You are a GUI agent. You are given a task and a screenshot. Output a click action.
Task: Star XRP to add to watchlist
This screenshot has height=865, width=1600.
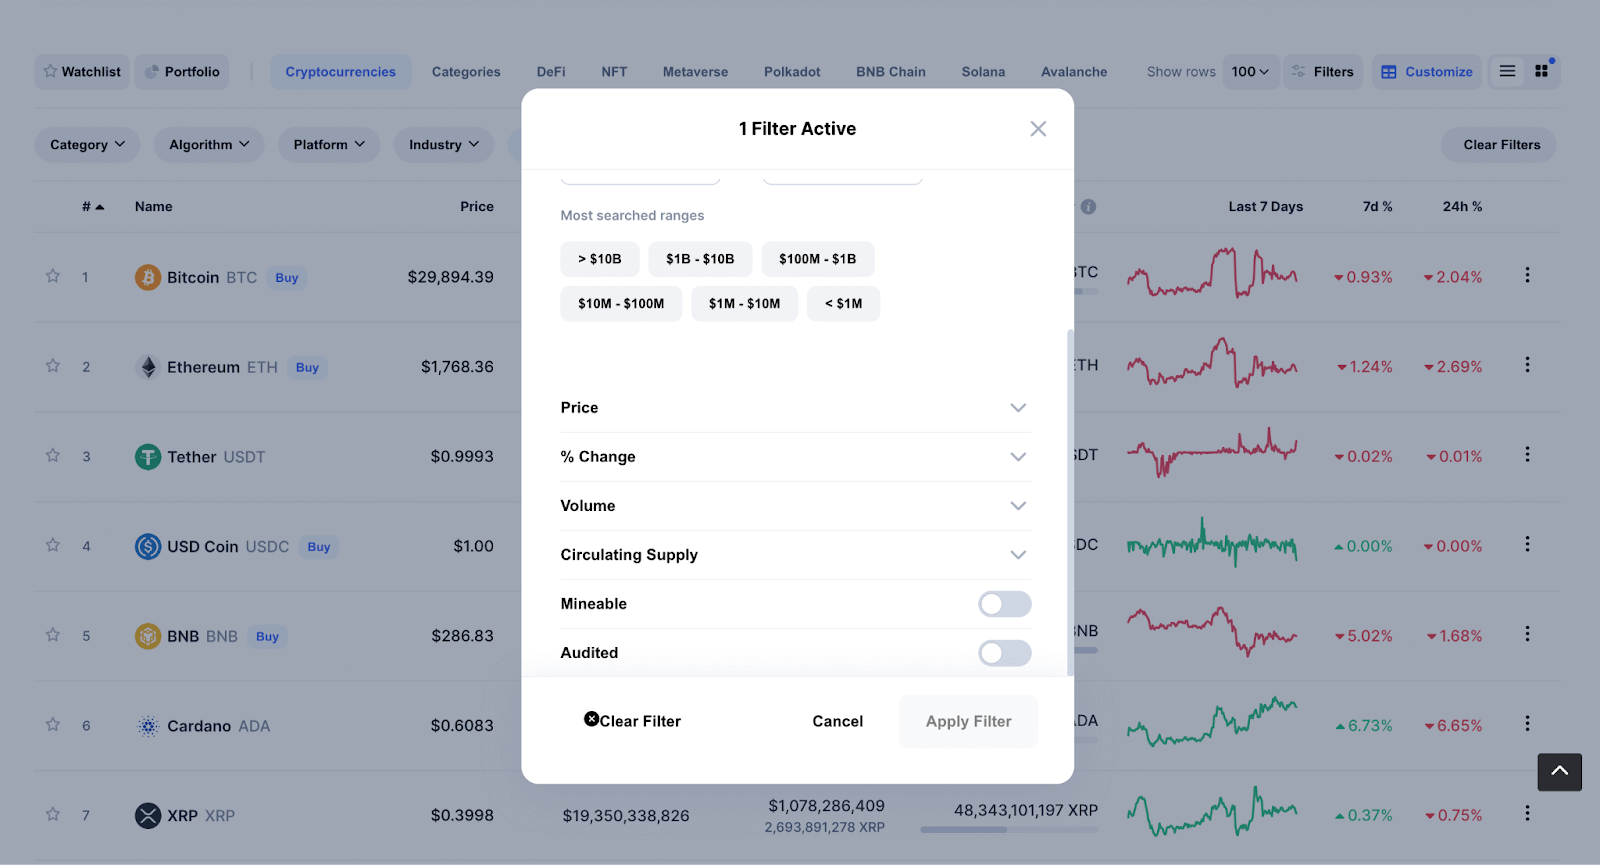pos(53,815)
